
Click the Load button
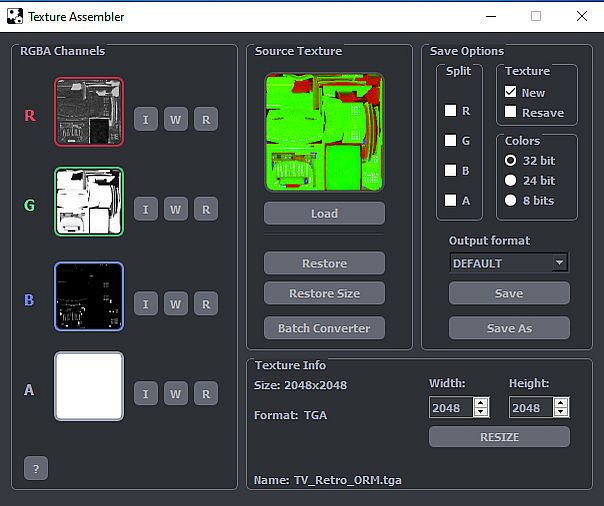click(324, 213)
